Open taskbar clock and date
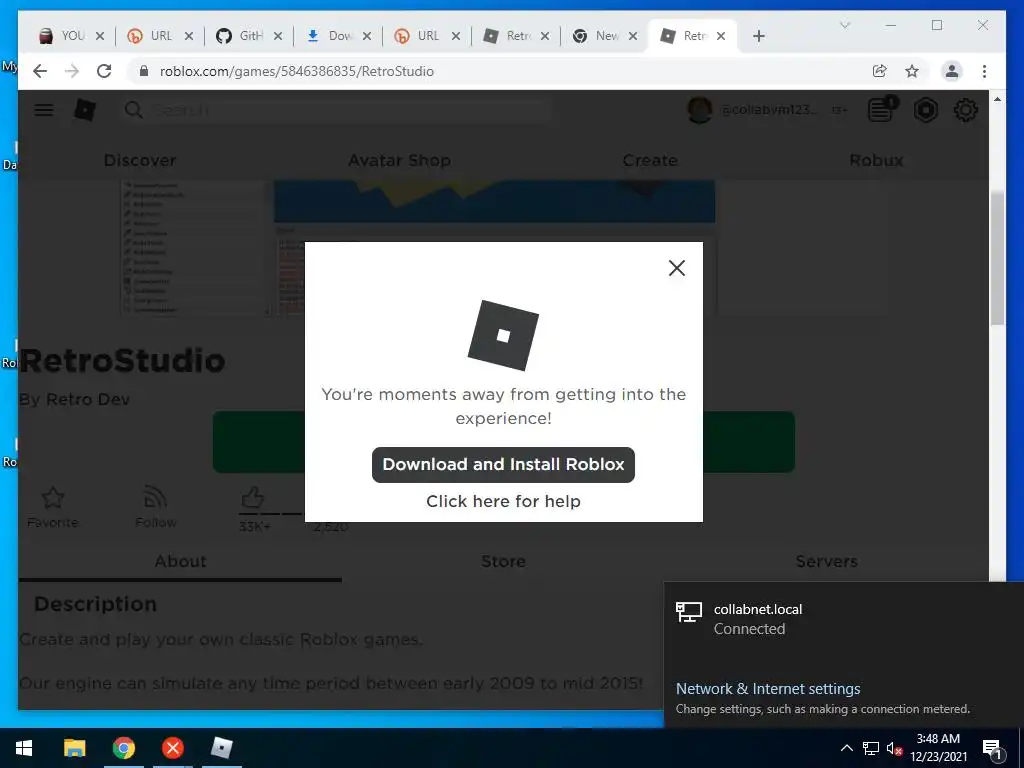This screenshot has width=1024, height=768. coord(938,748)
